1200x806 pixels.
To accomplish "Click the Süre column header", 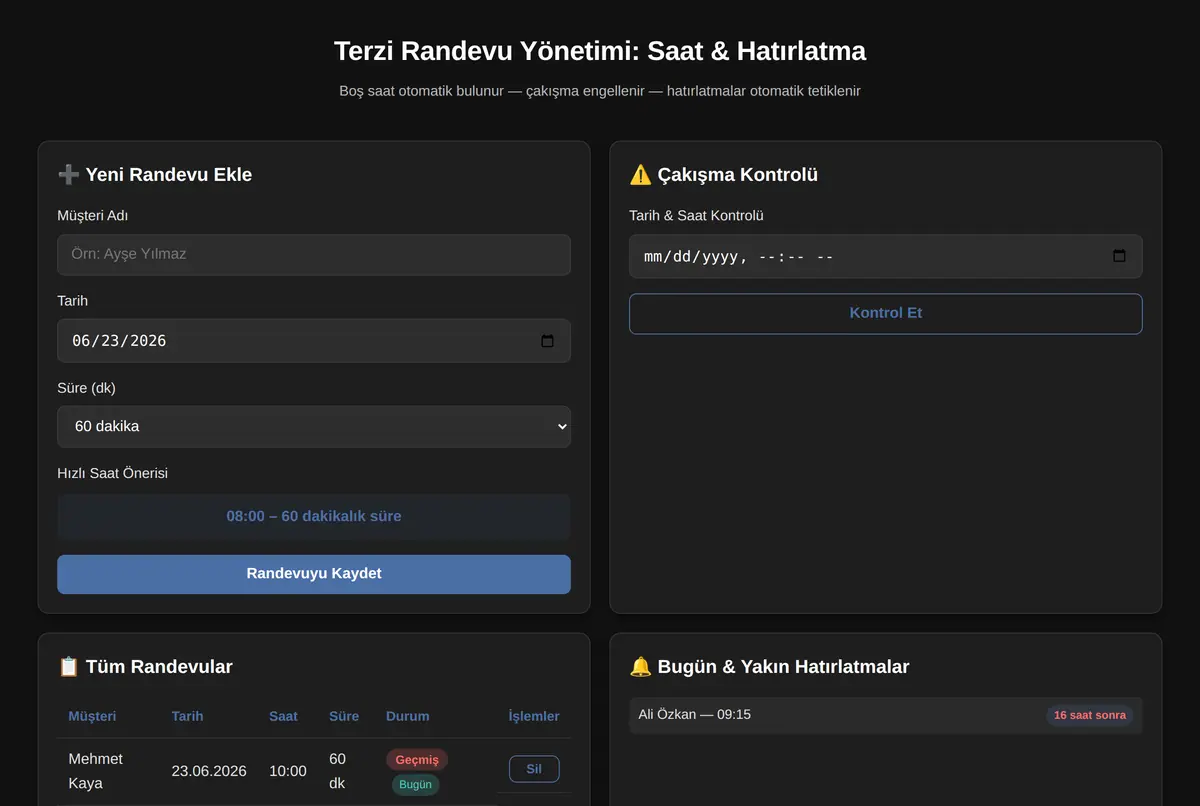I will (344, 716).
